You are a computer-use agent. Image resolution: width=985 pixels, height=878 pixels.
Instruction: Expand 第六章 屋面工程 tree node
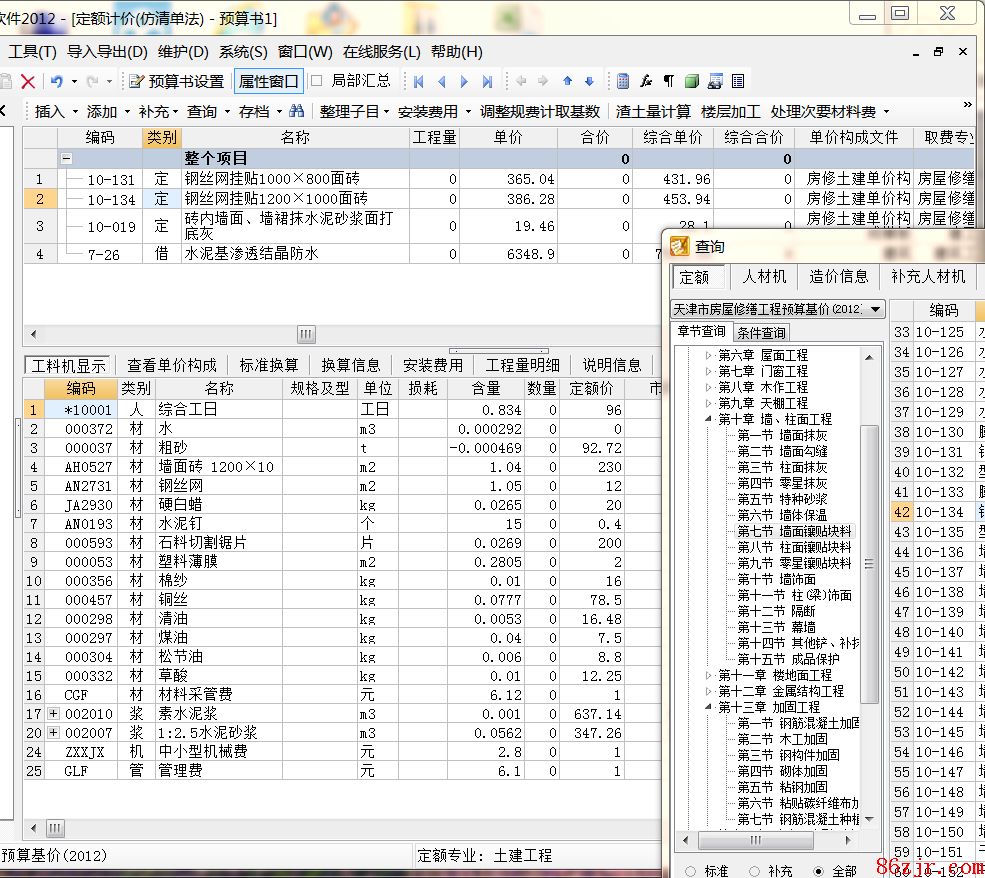[x=709, y=355]
